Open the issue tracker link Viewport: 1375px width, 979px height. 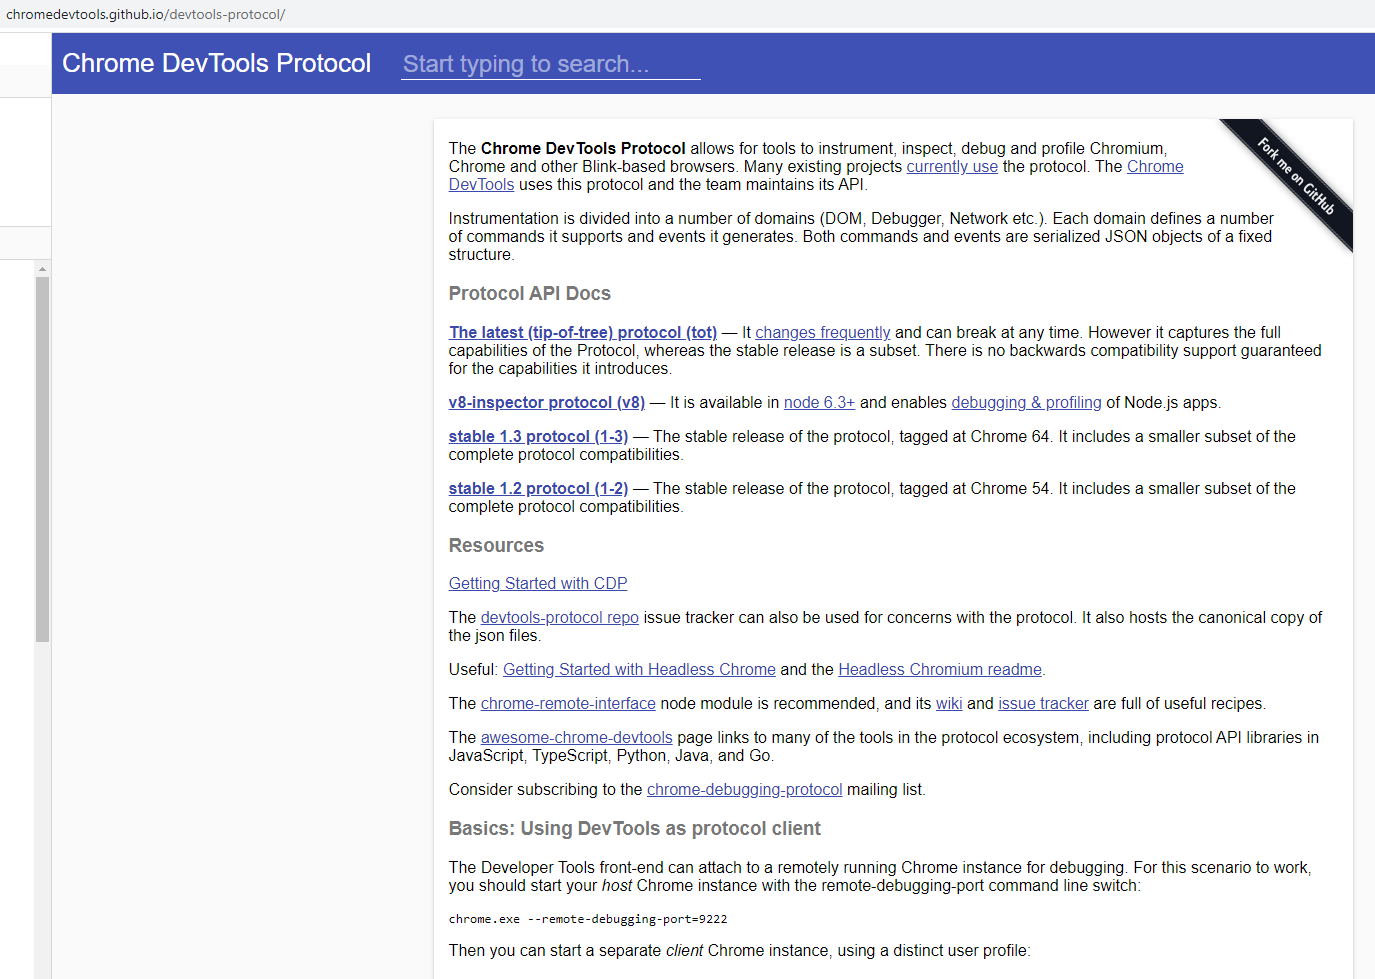pyautogui.click(x=1043, y=704)
